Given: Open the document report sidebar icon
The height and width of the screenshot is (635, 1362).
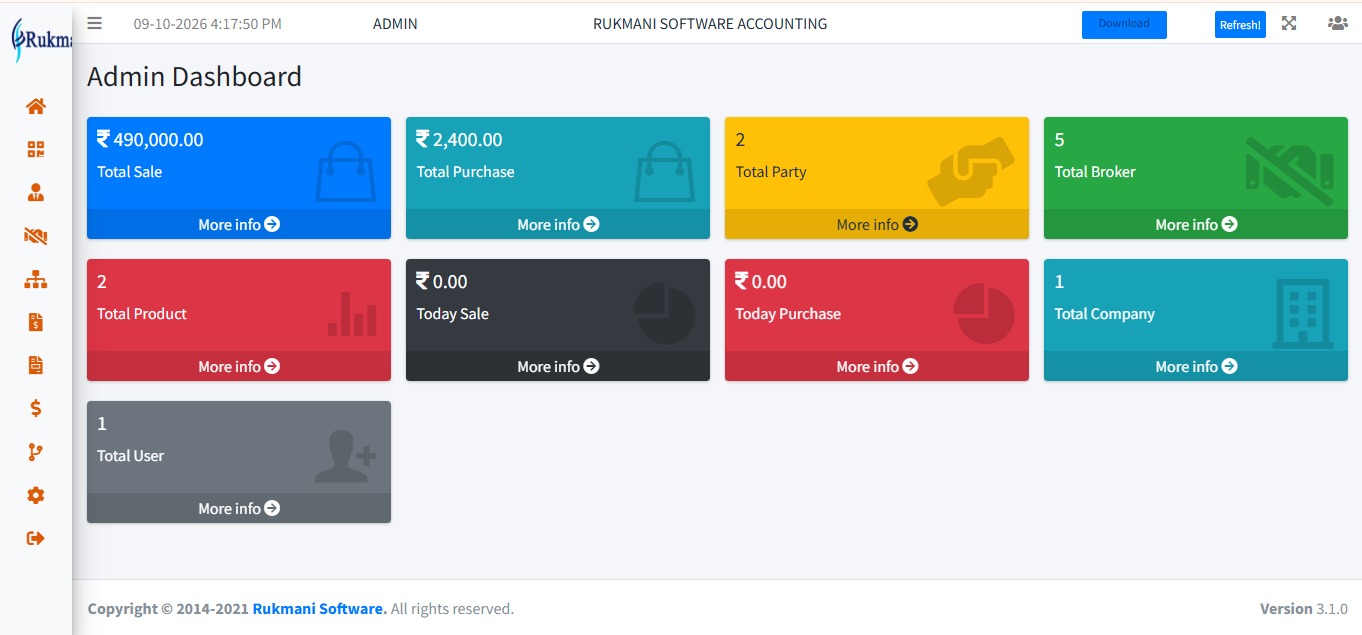Looking at the screenshot, I should 36,365.
